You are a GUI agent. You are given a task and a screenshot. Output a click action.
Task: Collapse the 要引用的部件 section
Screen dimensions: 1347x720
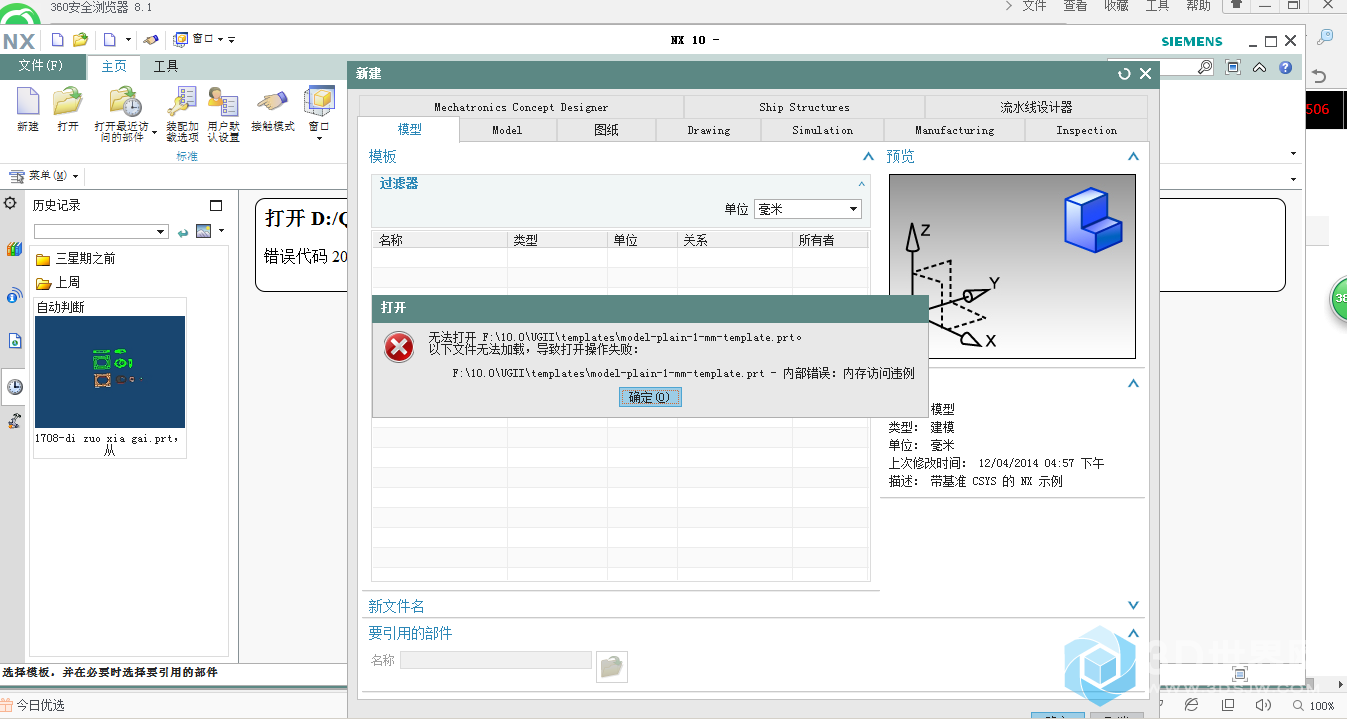click(x=1133, y=633)
